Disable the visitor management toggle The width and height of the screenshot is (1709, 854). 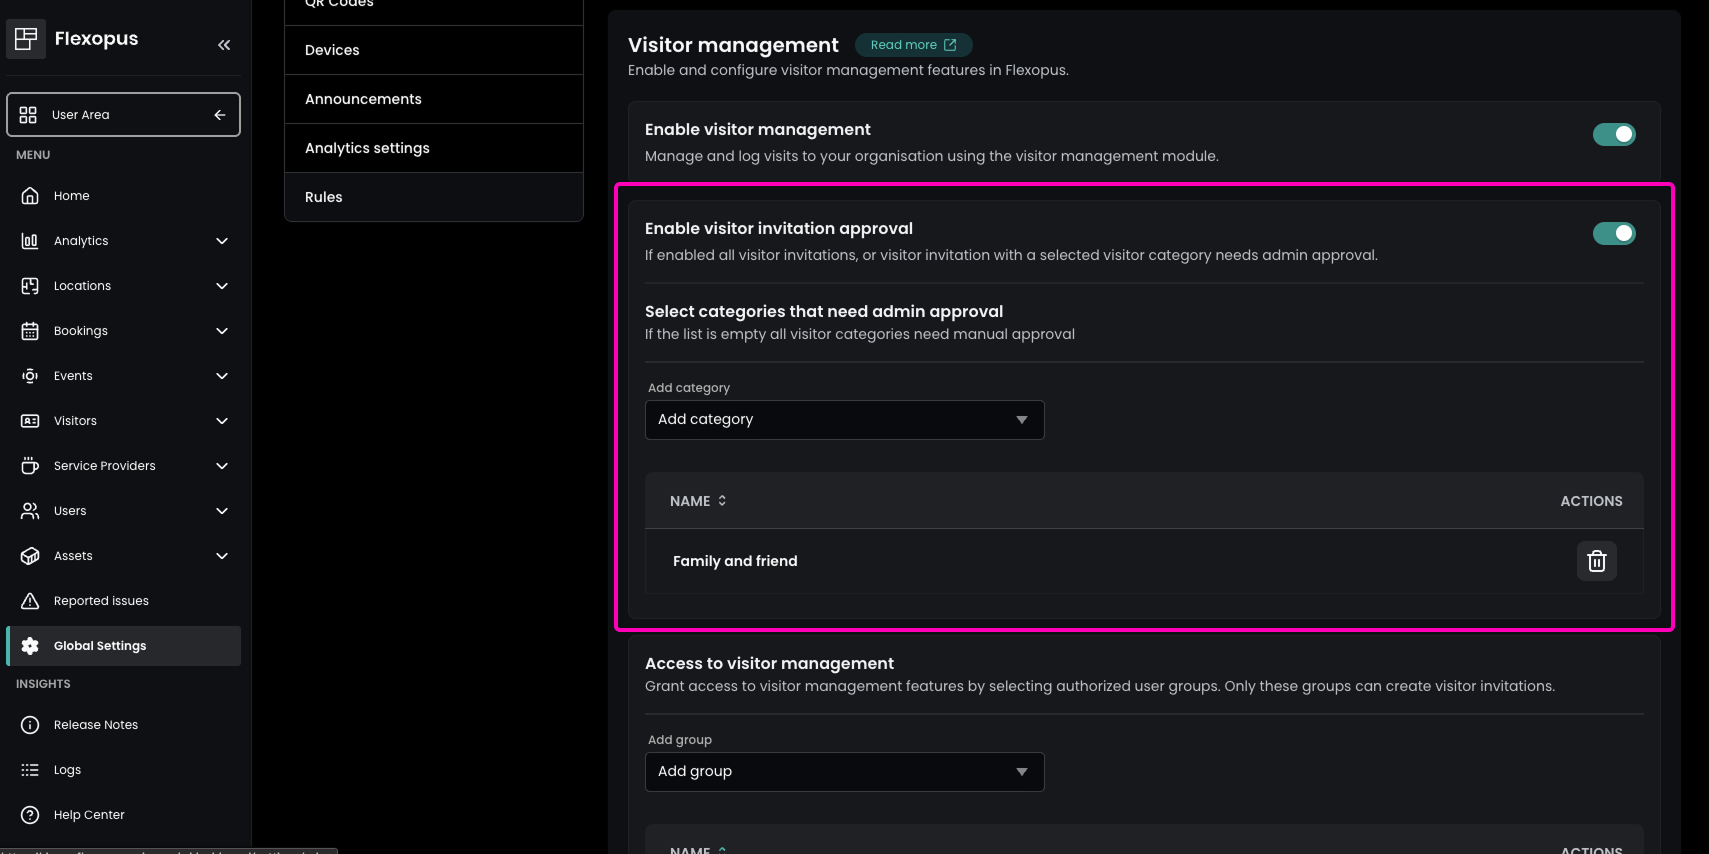[1613, 134]
